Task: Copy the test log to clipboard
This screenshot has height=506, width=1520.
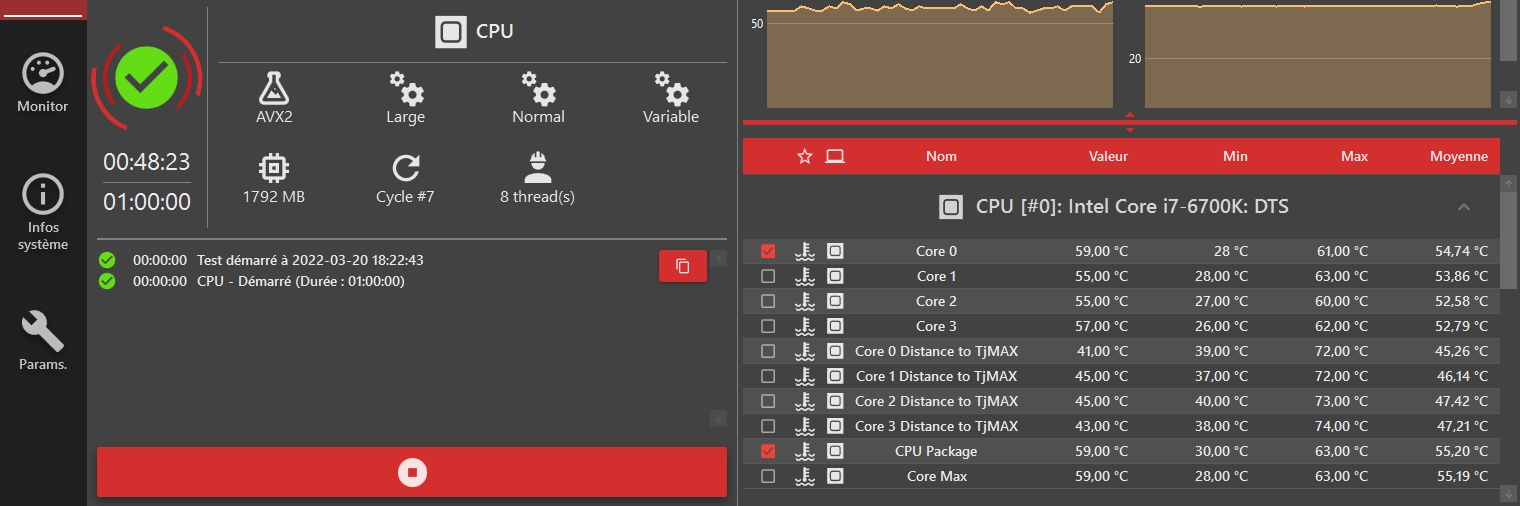Action: tap(683, 266)
